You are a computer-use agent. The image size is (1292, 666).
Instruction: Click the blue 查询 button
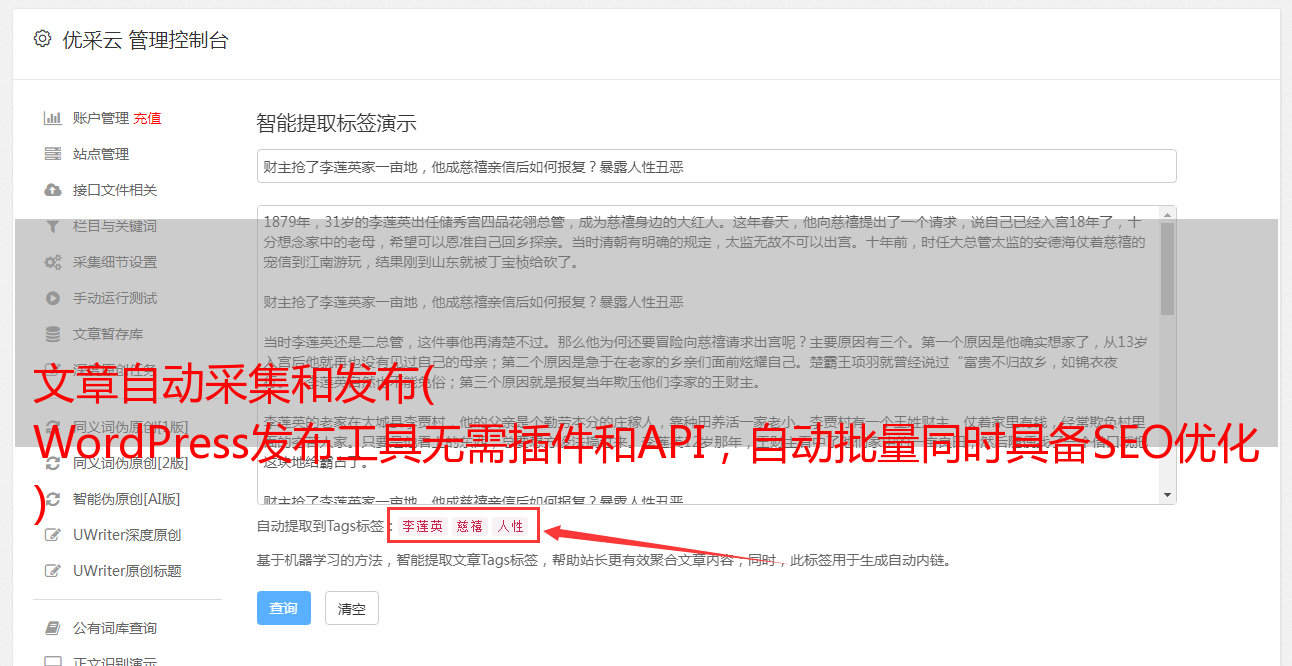[x=284, y=608]
